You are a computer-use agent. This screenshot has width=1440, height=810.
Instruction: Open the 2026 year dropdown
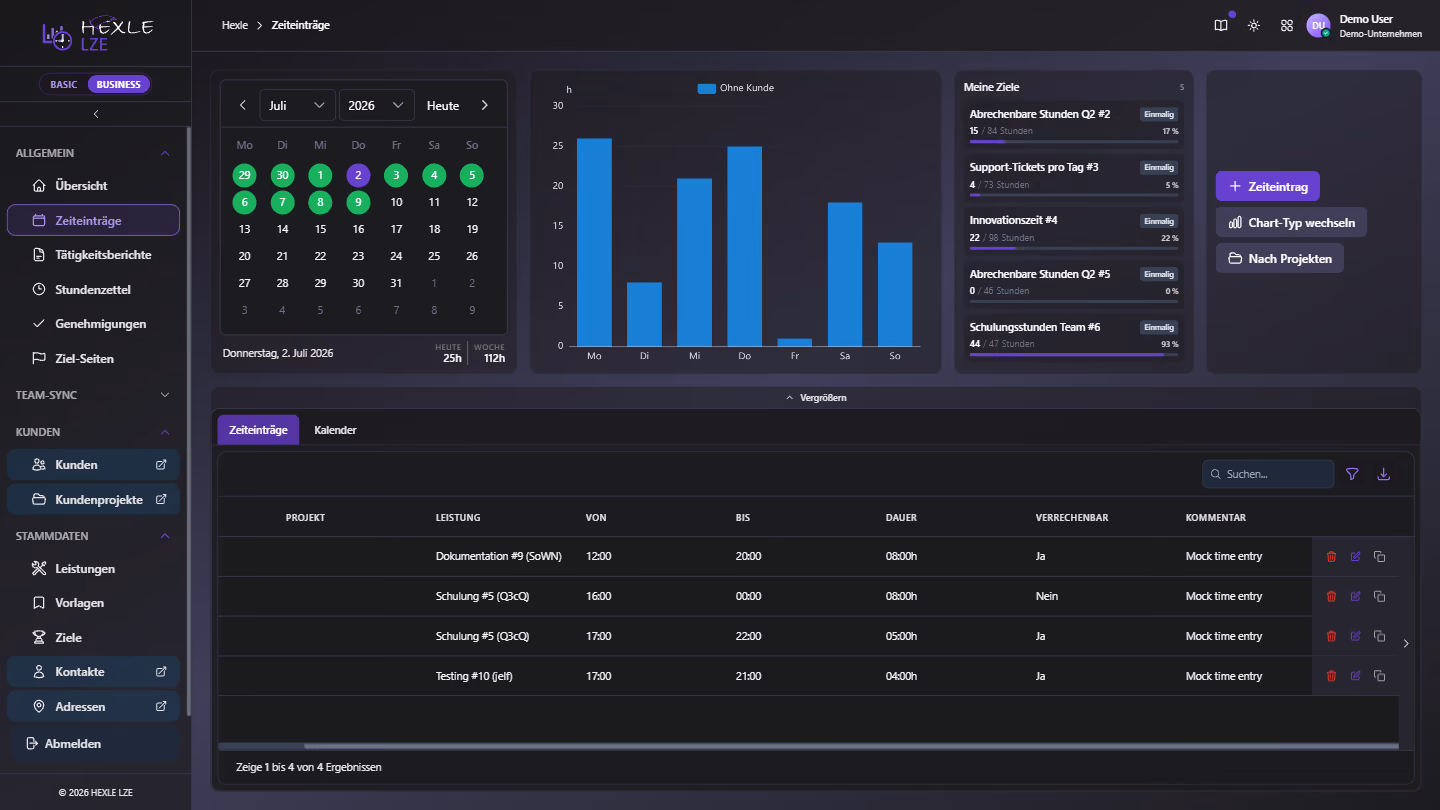coord(376,105)
